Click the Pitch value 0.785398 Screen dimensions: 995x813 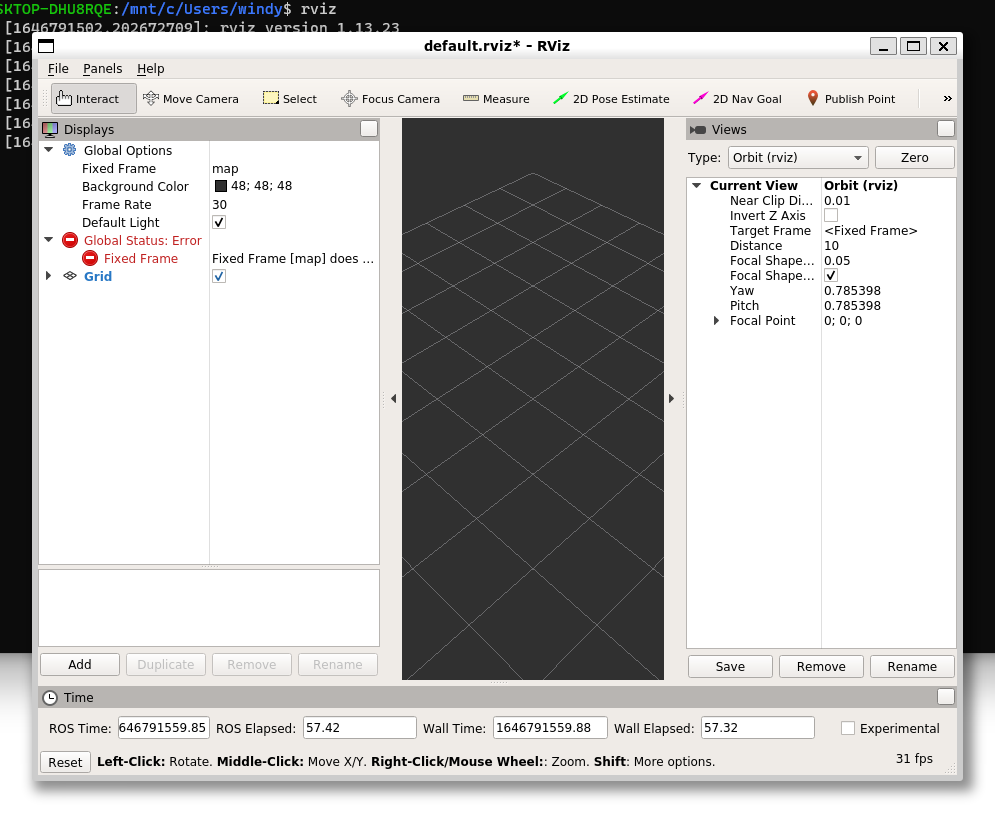pos(852,306)
